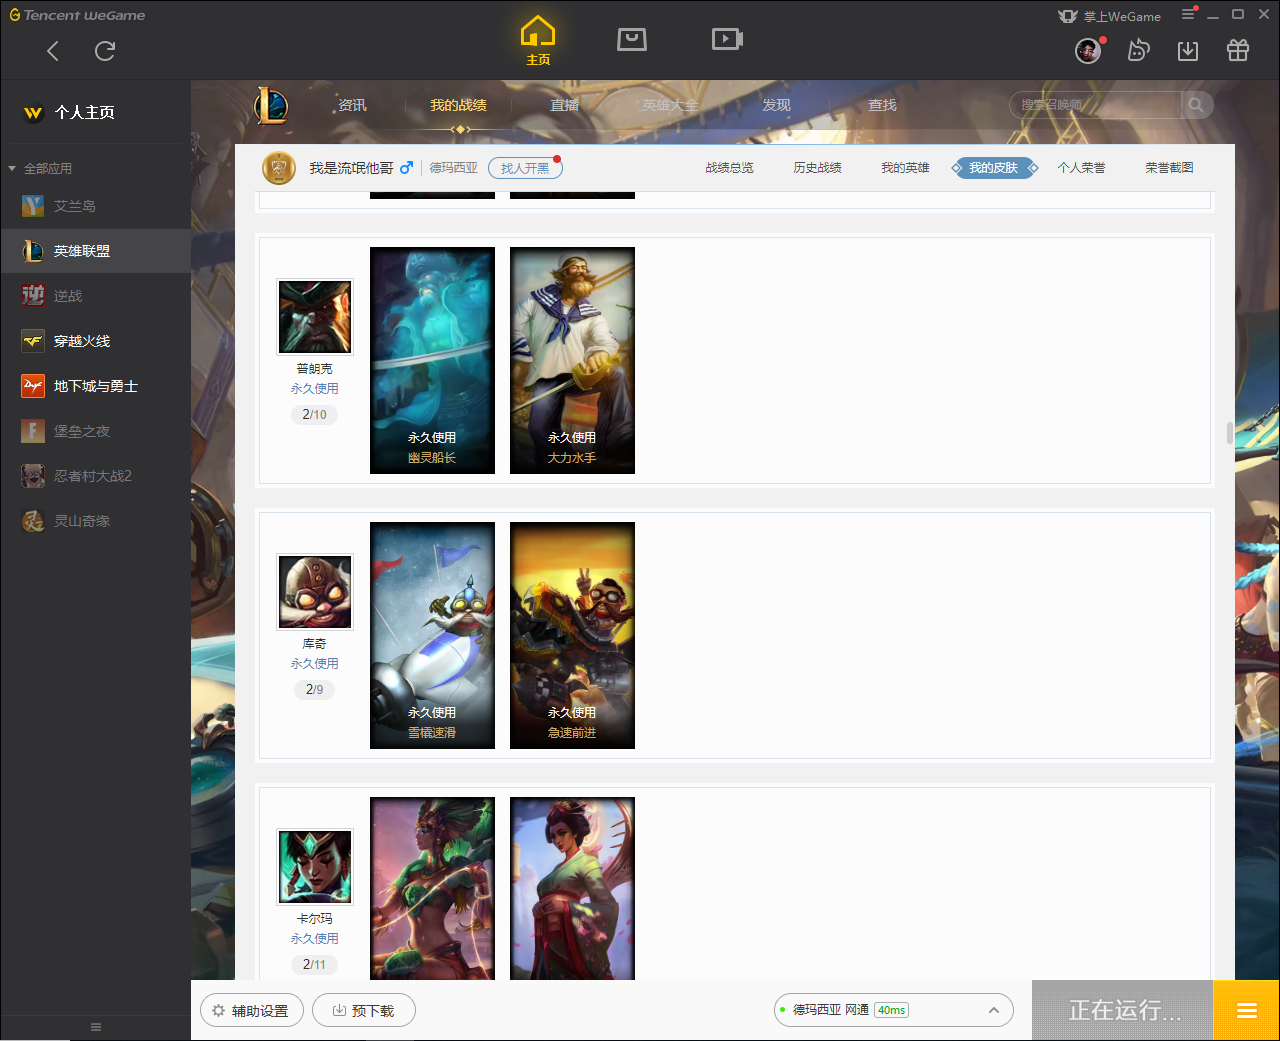Open the 个人荣誉 sub-tab
1280x1041 pixels.
click(x=1081, y=168)
